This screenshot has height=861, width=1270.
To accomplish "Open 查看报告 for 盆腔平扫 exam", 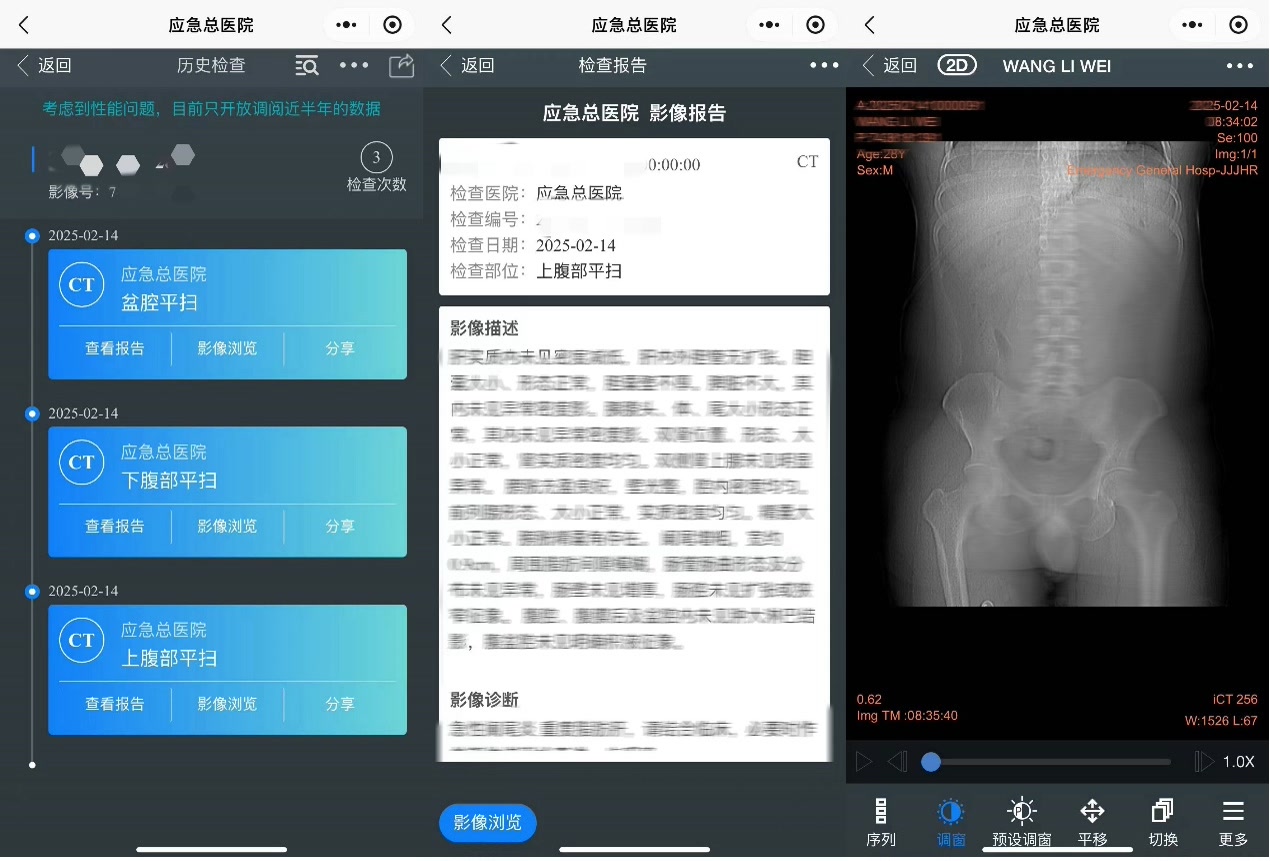I will coord(115,349).
